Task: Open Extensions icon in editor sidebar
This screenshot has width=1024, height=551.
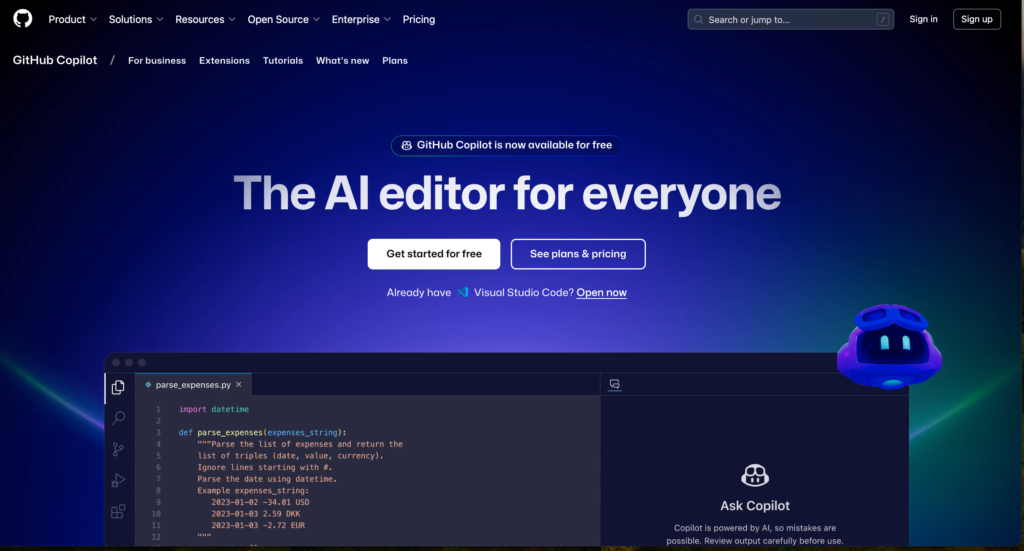Action: click(x=118, y=511)
